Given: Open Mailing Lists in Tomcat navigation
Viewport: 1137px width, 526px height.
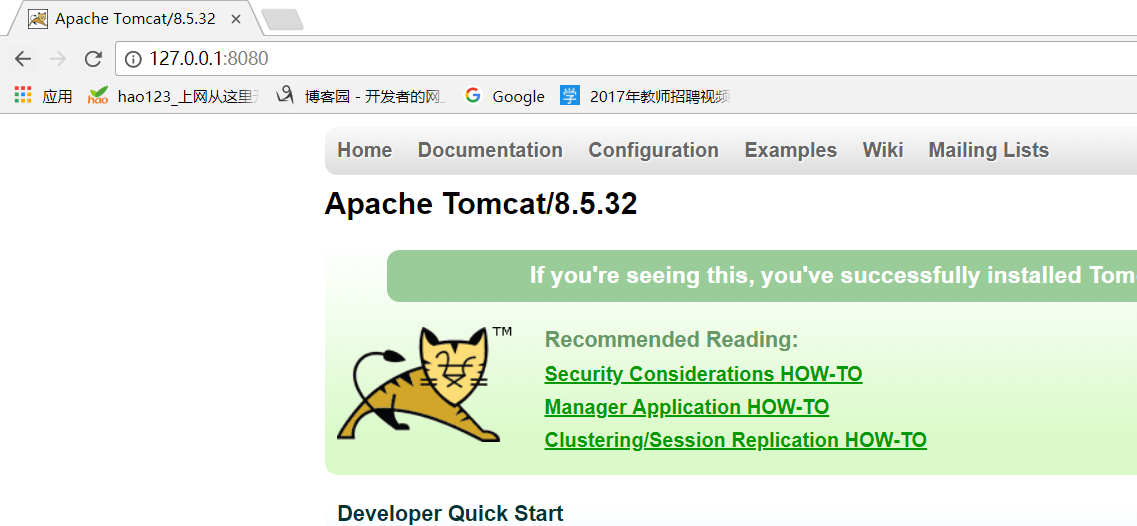Looking at the screenshot, I should (988, 150).
